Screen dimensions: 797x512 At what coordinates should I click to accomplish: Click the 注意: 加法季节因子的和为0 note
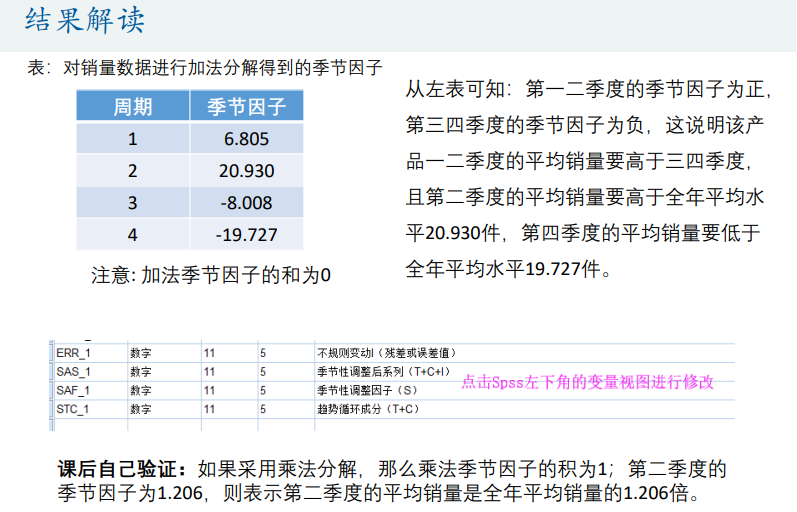[211, 275]
